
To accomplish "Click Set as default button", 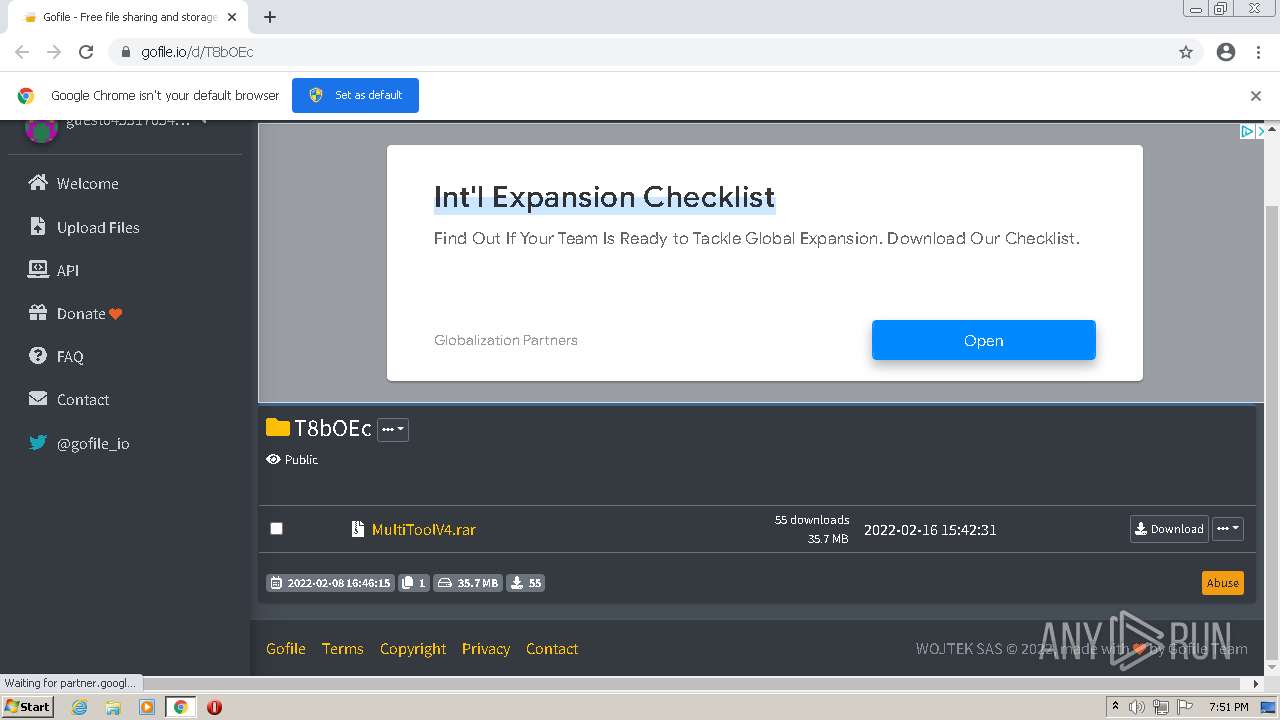I will click(x=355, y=95).
